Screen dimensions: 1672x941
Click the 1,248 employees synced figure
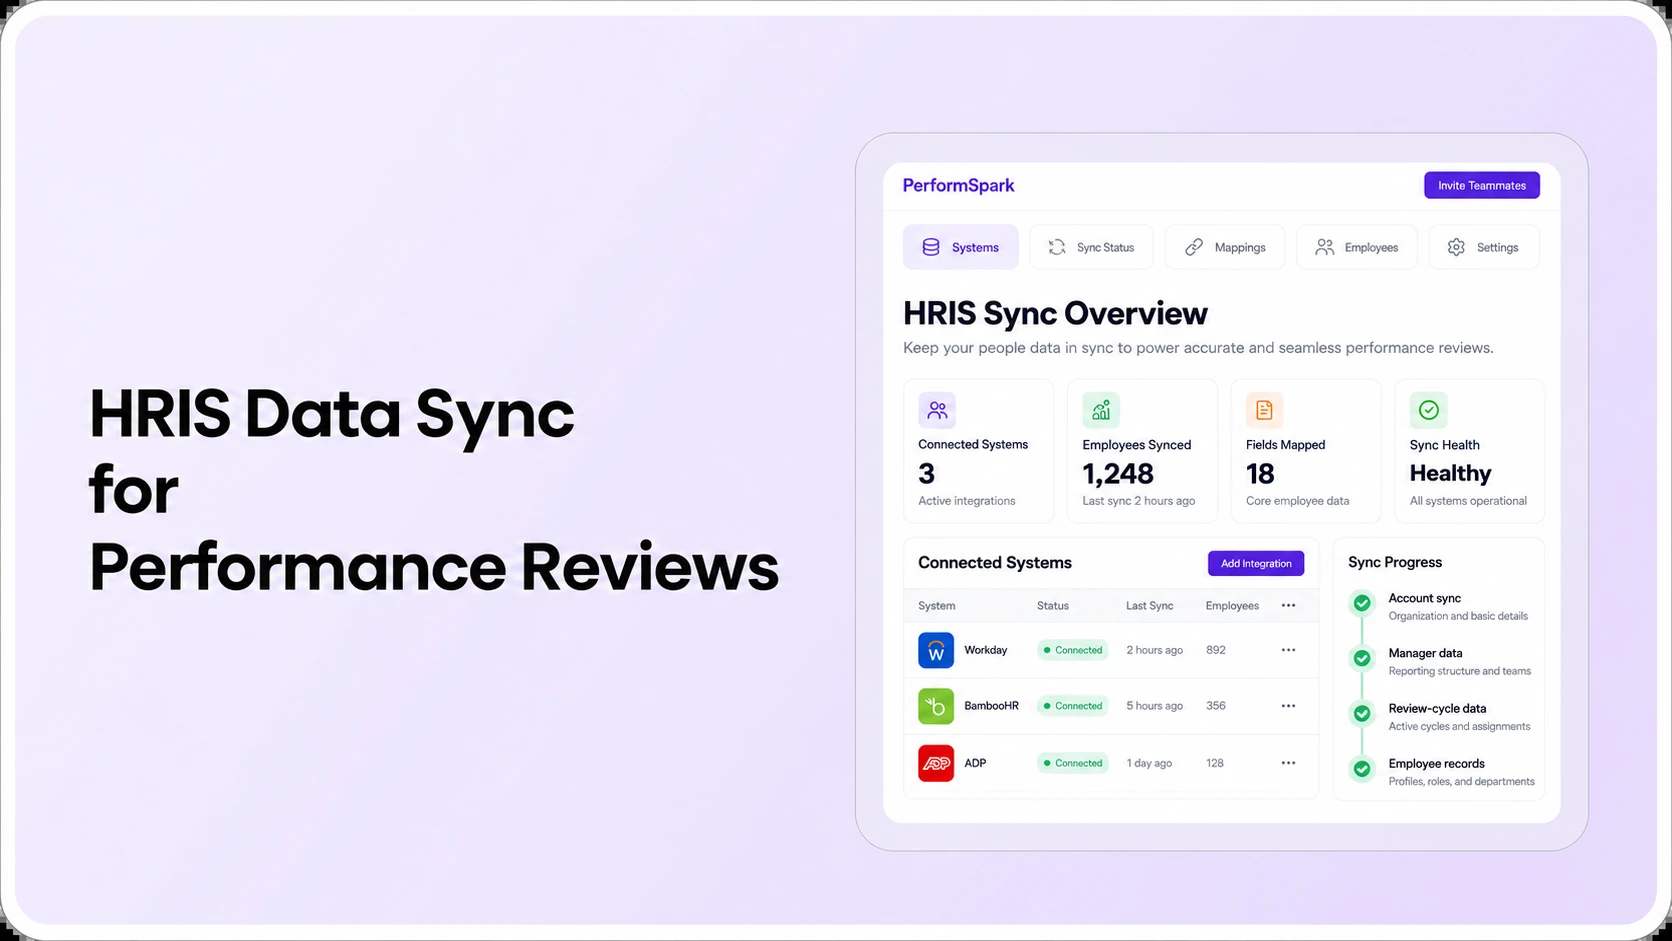1118,474
